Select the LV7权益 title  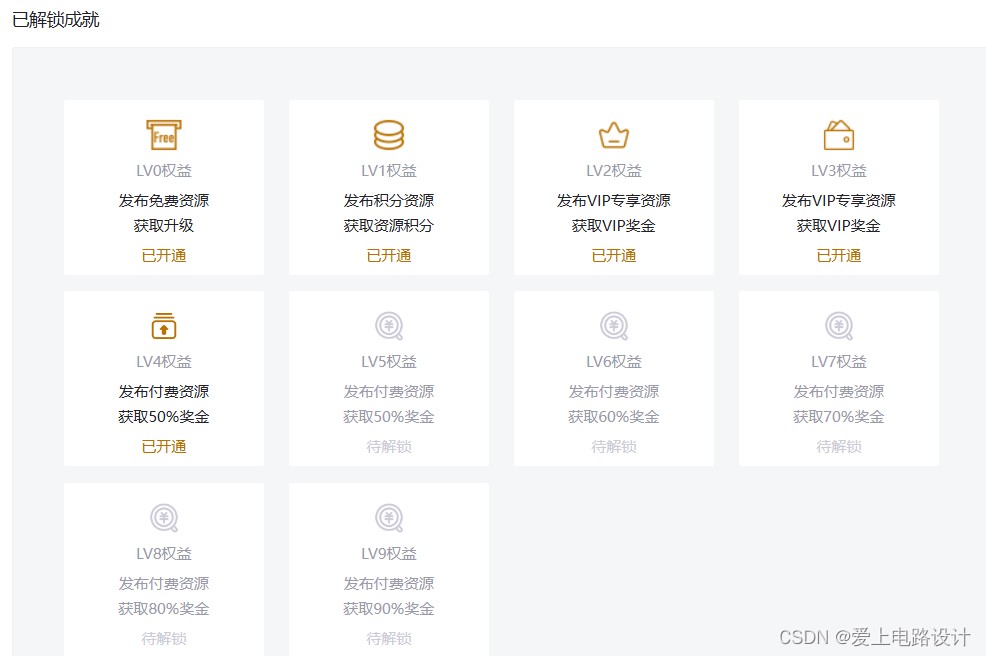click(x=839, y=362)
